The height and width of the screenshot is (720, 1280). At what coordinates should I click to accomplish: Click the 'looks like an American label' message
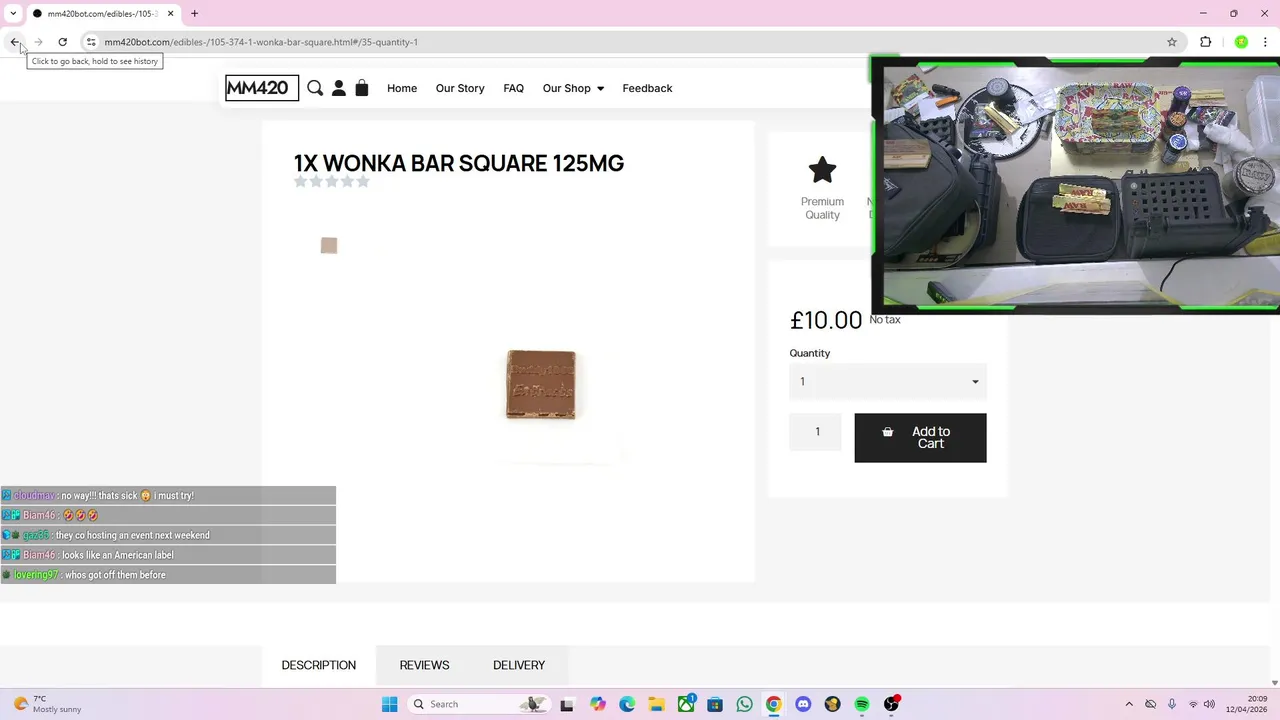[x=168, y=555]
